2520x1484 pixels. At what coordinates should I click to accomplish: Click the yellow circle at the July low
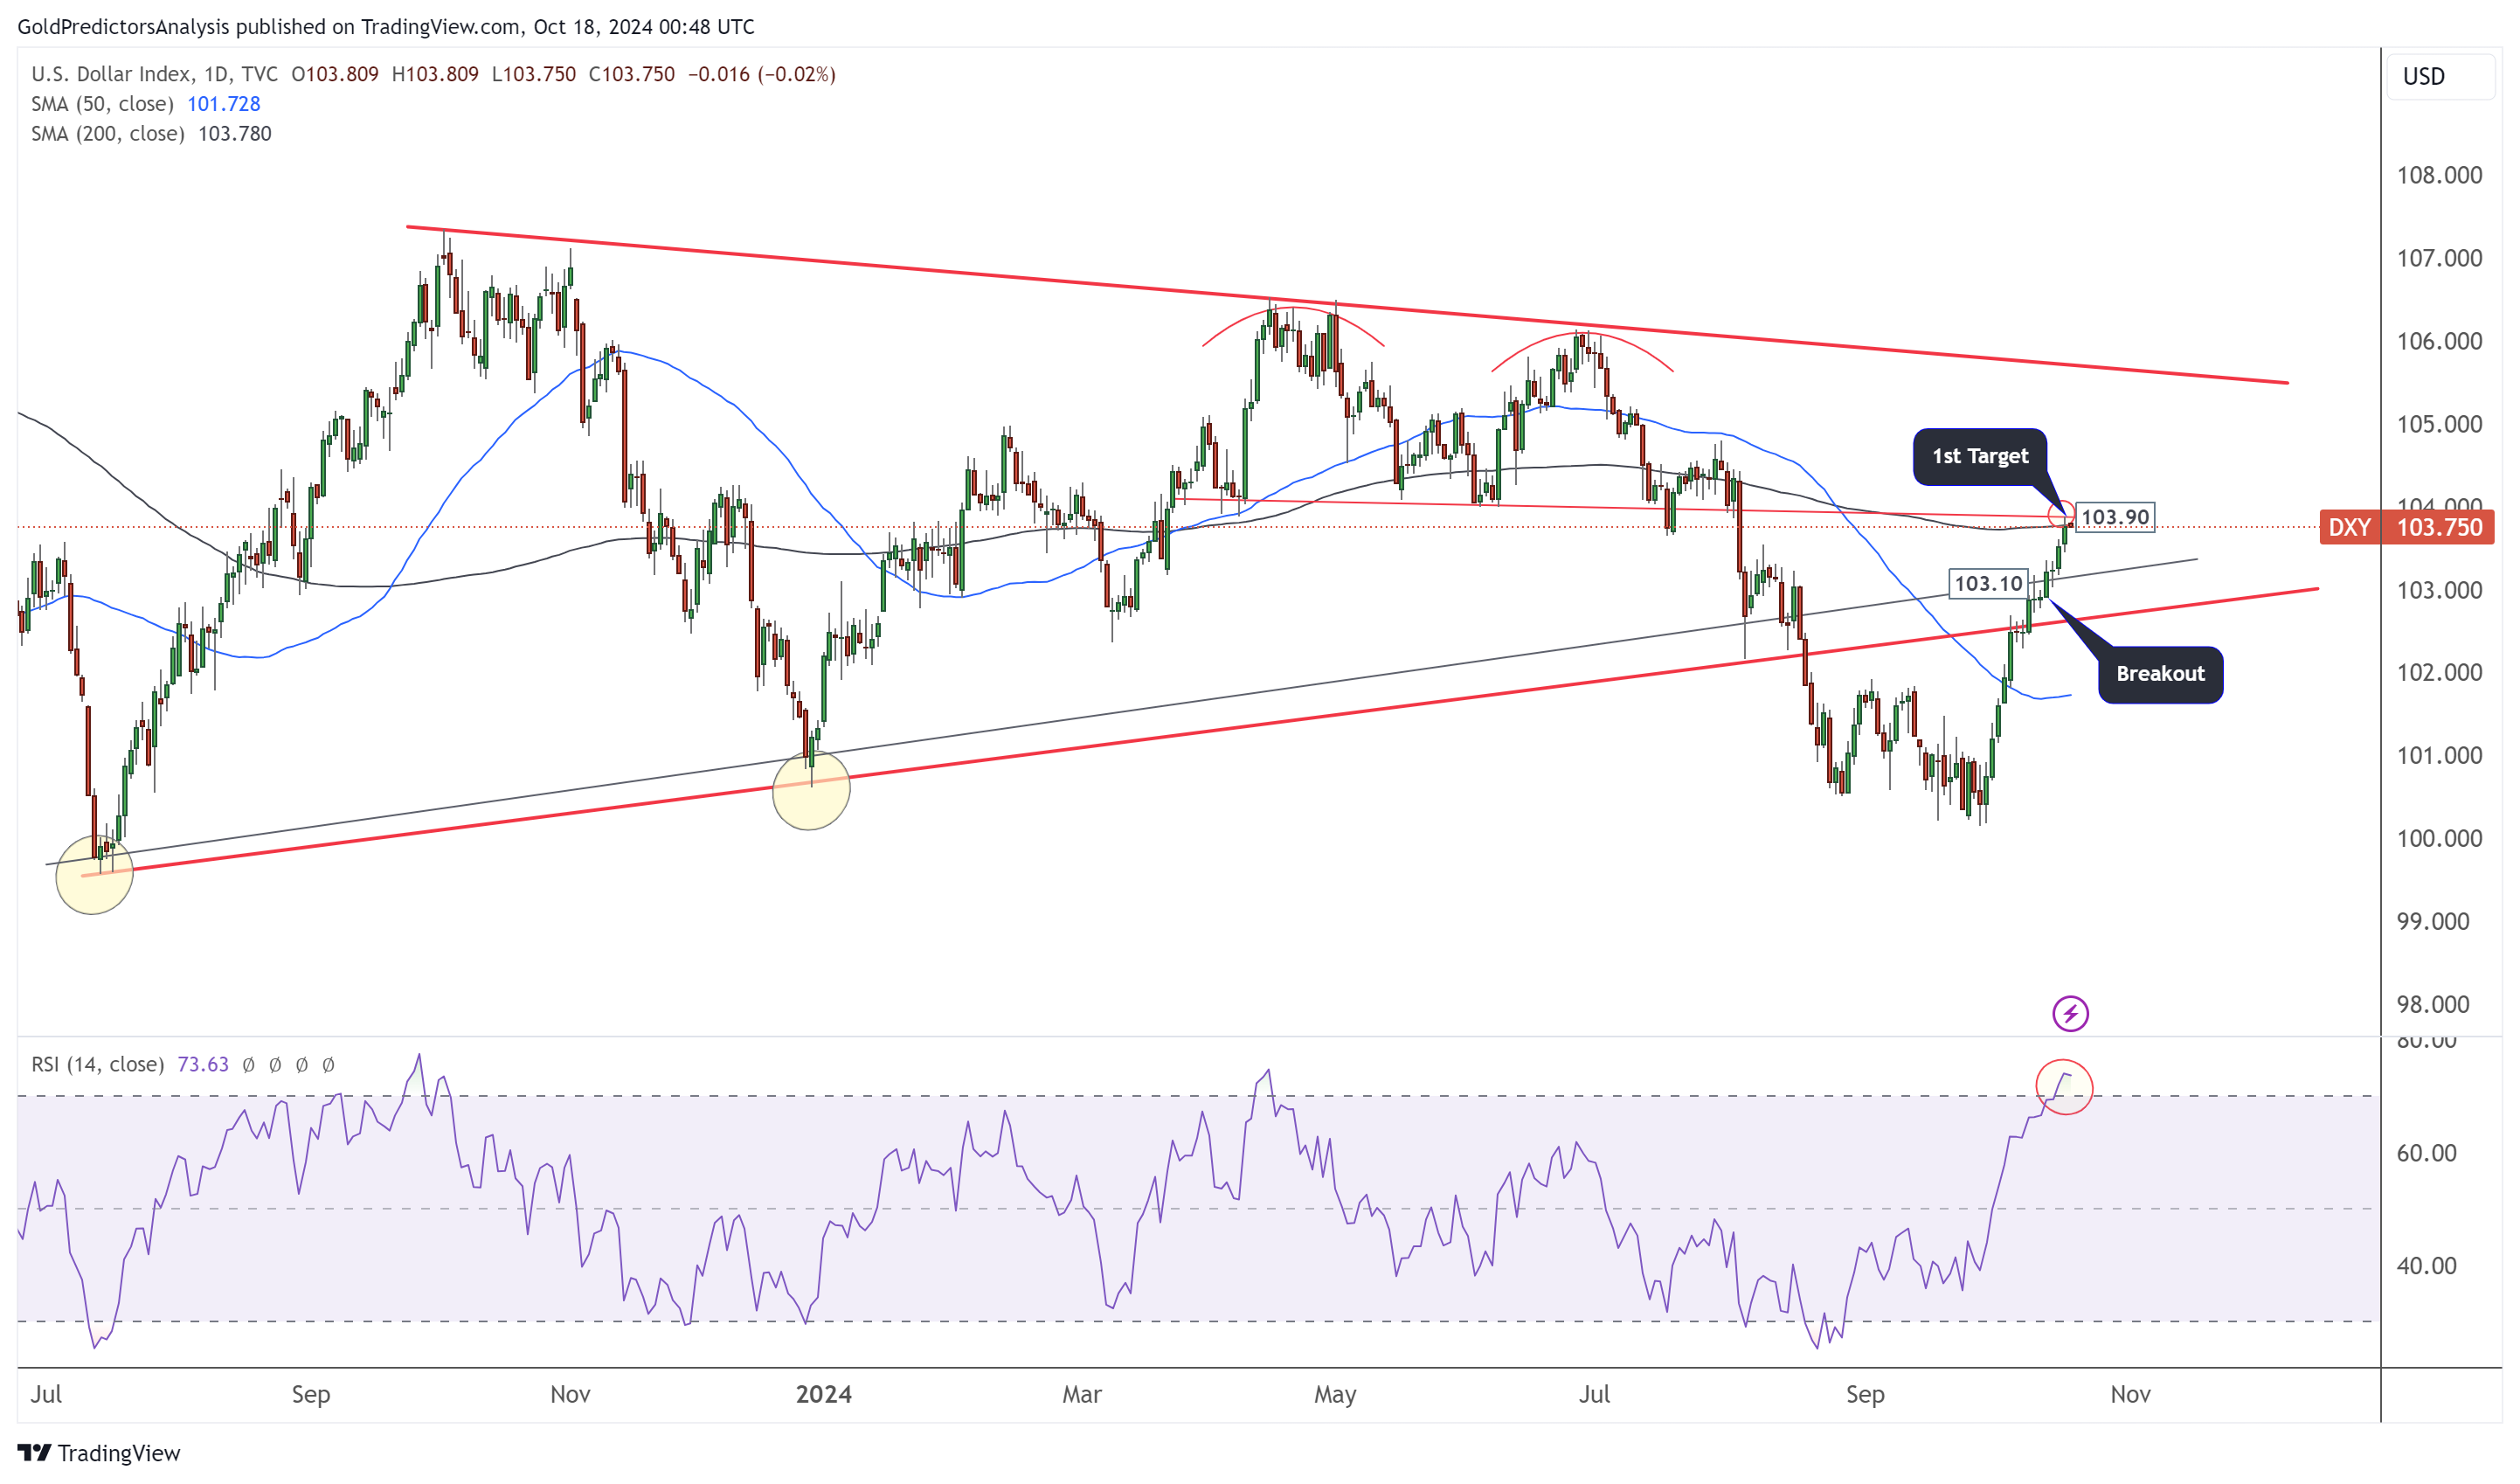94,875
